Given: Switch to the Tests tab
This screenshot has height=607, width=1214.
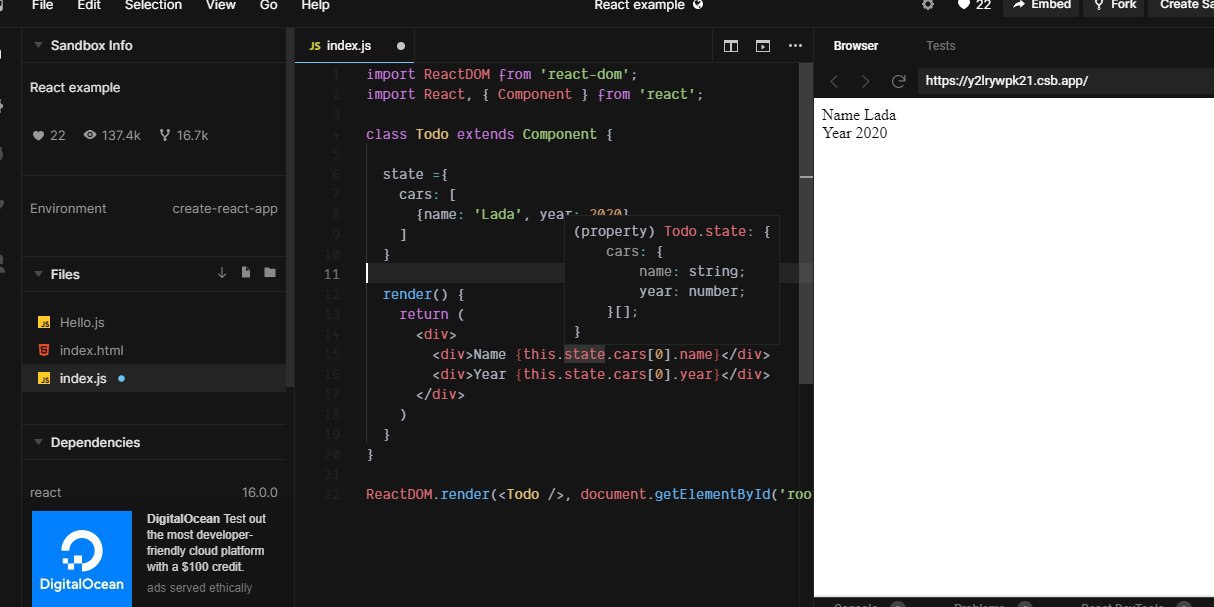Looking at the screenshot, I should tap(940, 46).
